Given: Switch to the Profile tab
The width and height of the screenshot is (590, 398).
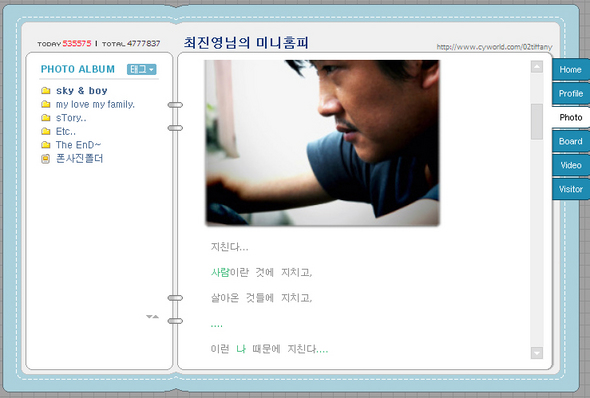Looking at the screenshot, I should point(570,93).
